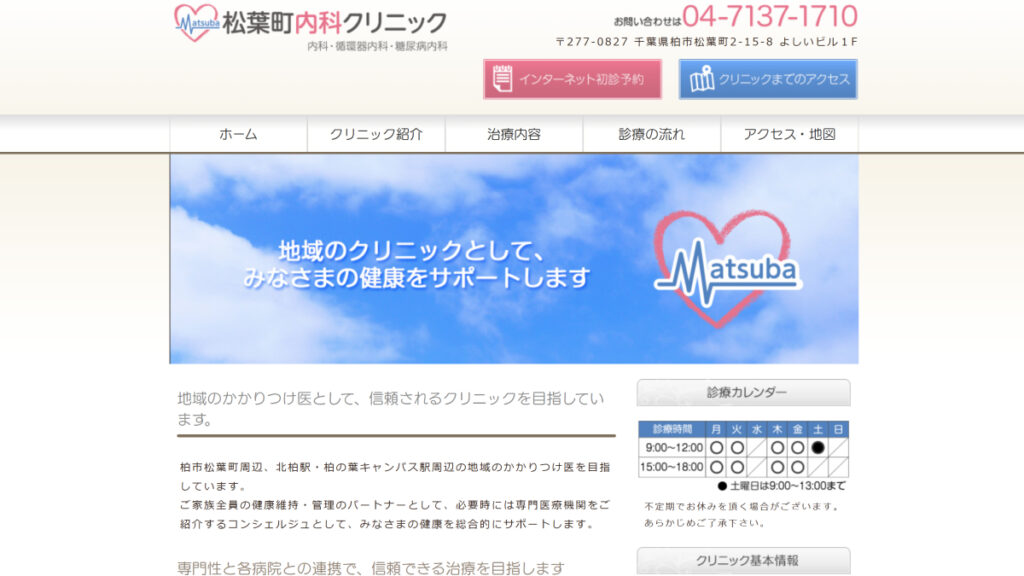
Task: Click the phone number 04-7137-1710
Action: coord(770,17)
